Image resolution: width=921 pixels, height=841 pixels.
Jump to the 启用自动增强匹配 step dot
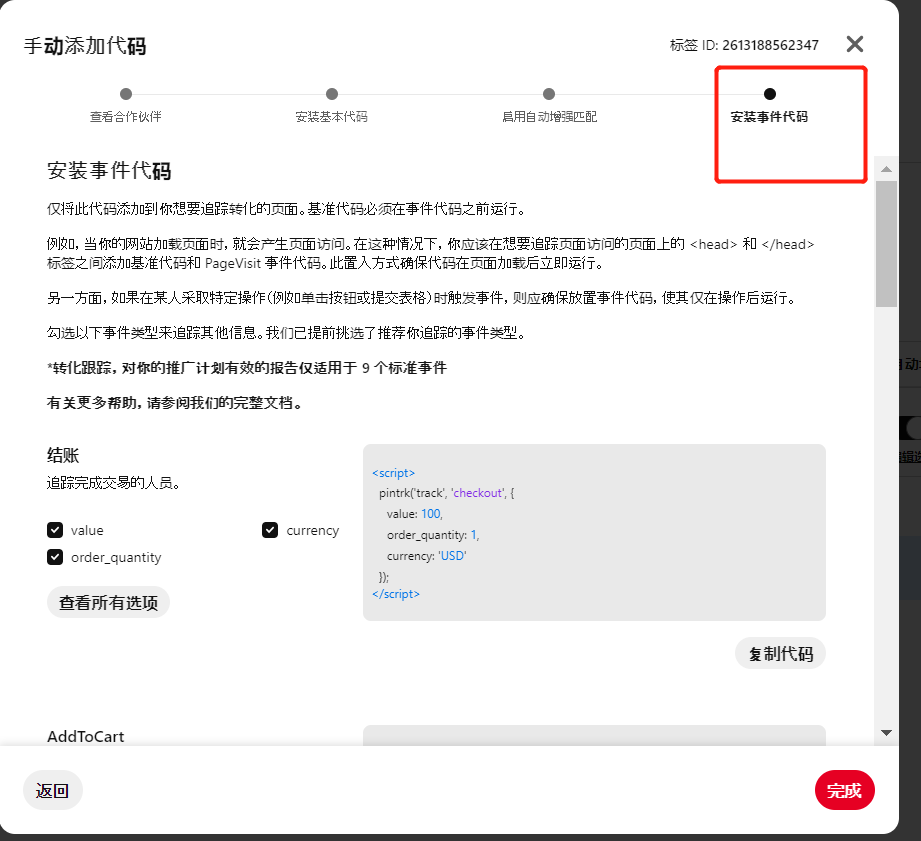pos(549,94)
